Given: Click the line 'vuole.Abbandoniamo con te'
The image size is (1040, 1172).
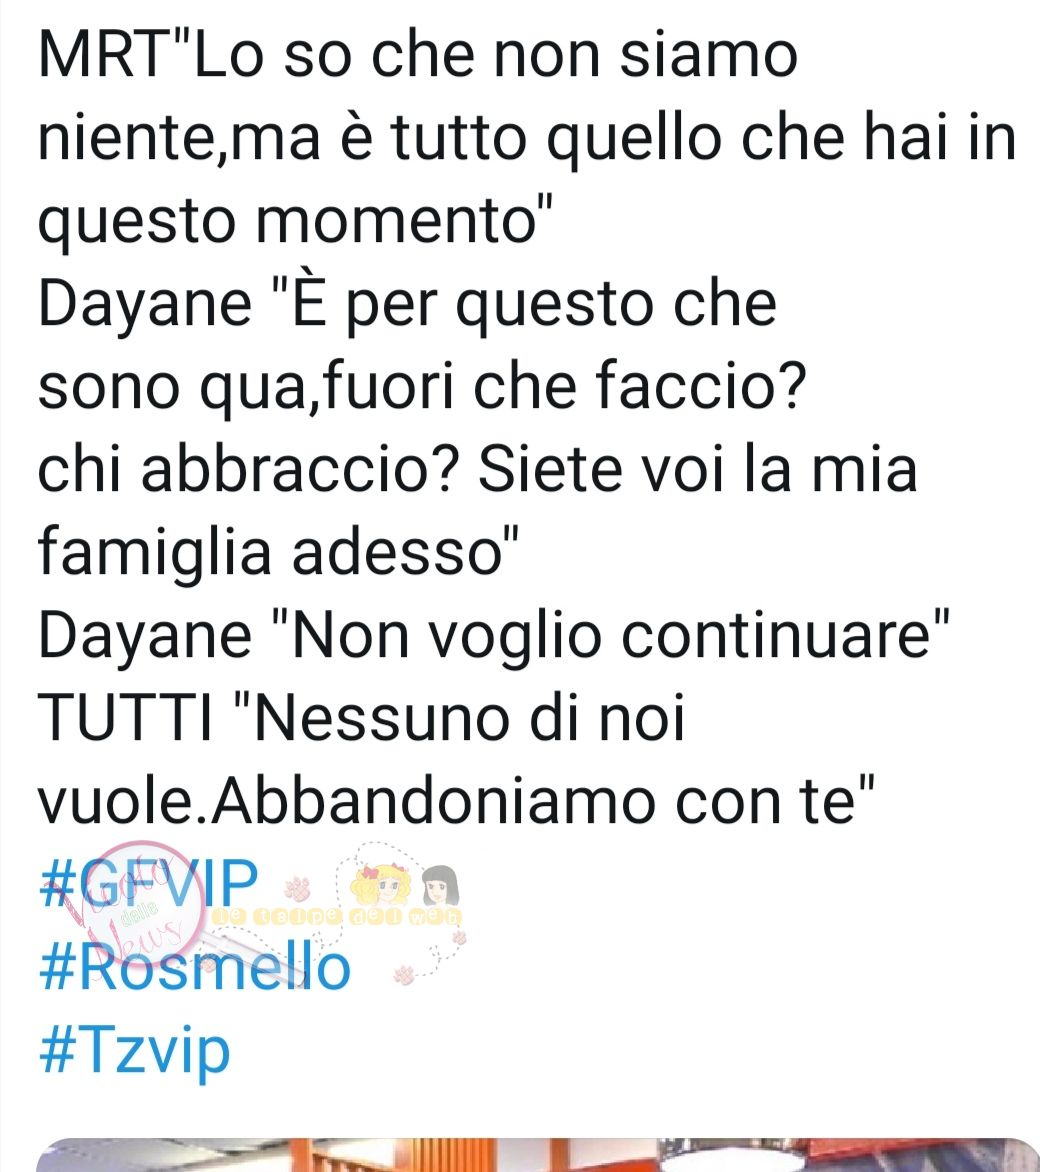Looking at the screenshot, I should click(x=456, y=803).
